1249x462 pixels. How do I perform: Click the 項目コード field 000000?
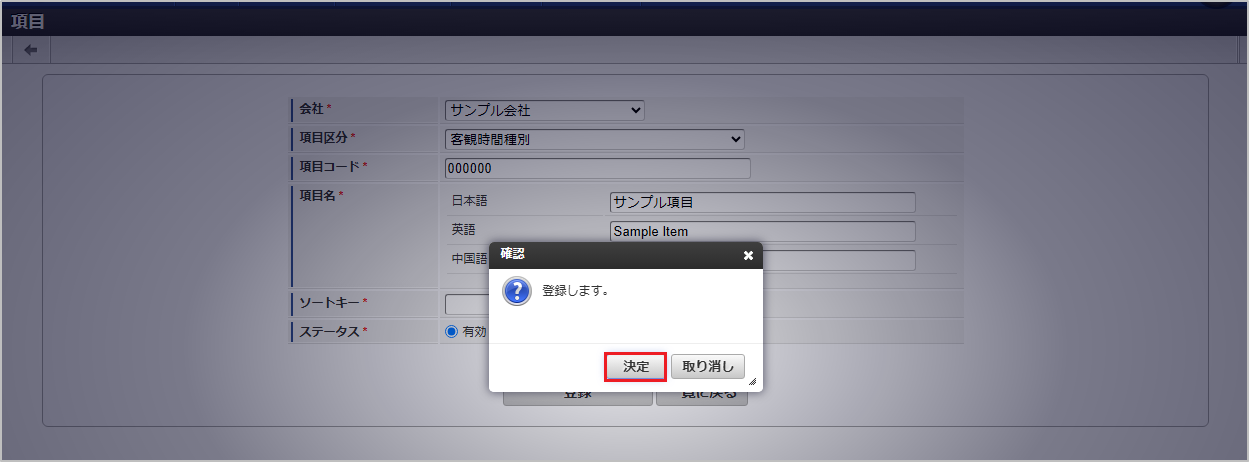pos(598,168)
